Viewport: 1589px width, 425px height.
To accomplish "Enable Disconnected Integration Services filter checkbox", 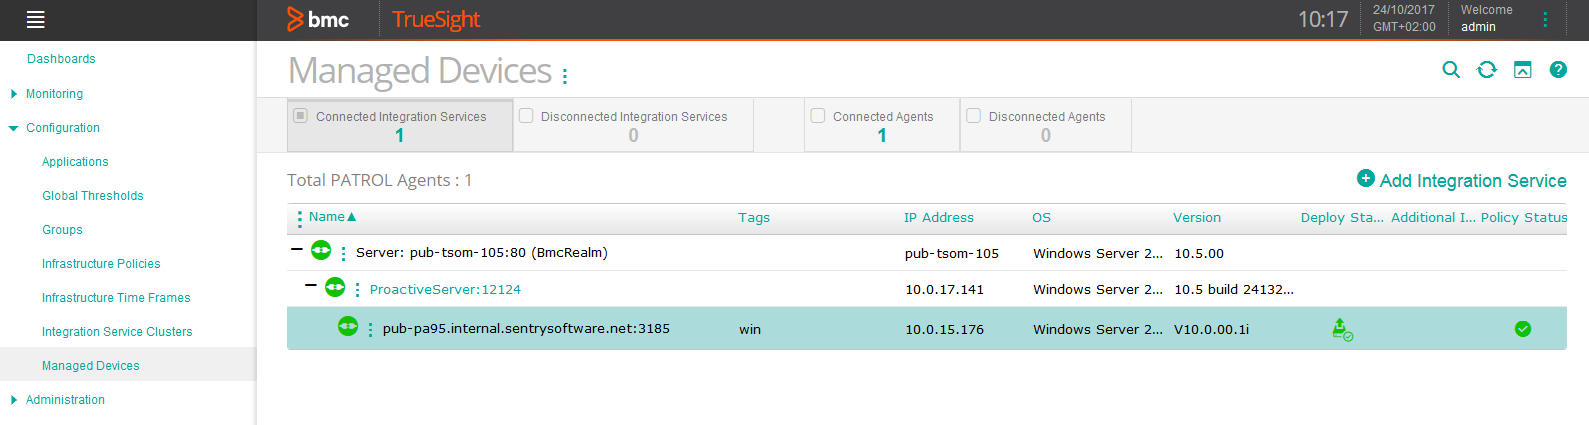I will coord(526,116).
